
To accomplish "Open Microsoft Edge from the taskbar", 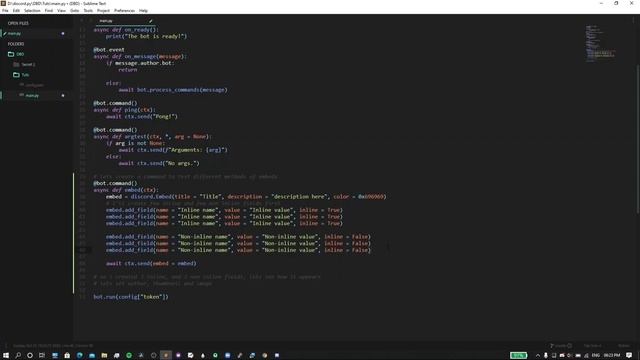I will 80,356.
